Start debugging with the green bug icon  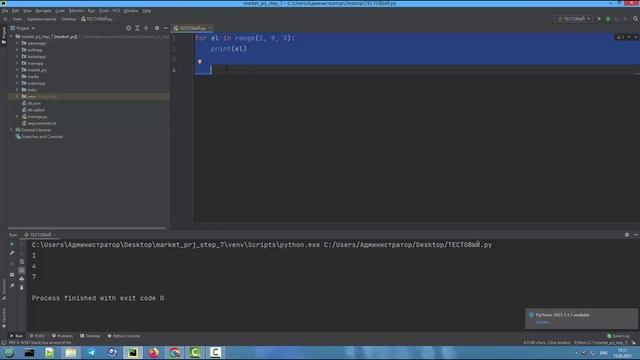(x=608, y=19)
